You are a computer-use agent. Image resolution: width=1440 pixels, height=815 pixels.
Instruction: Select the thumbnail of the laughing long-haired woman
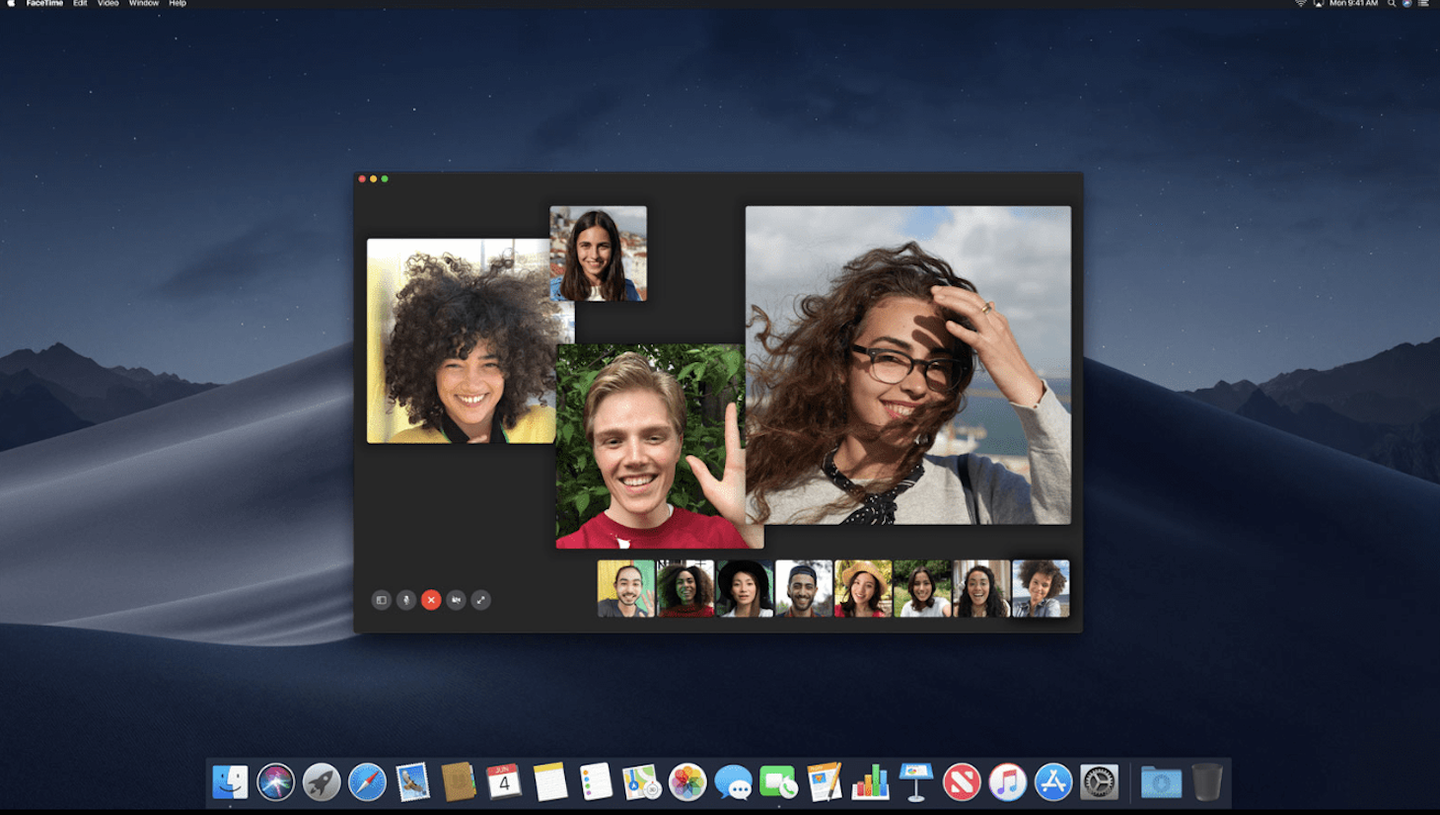(x=981, y=588)
